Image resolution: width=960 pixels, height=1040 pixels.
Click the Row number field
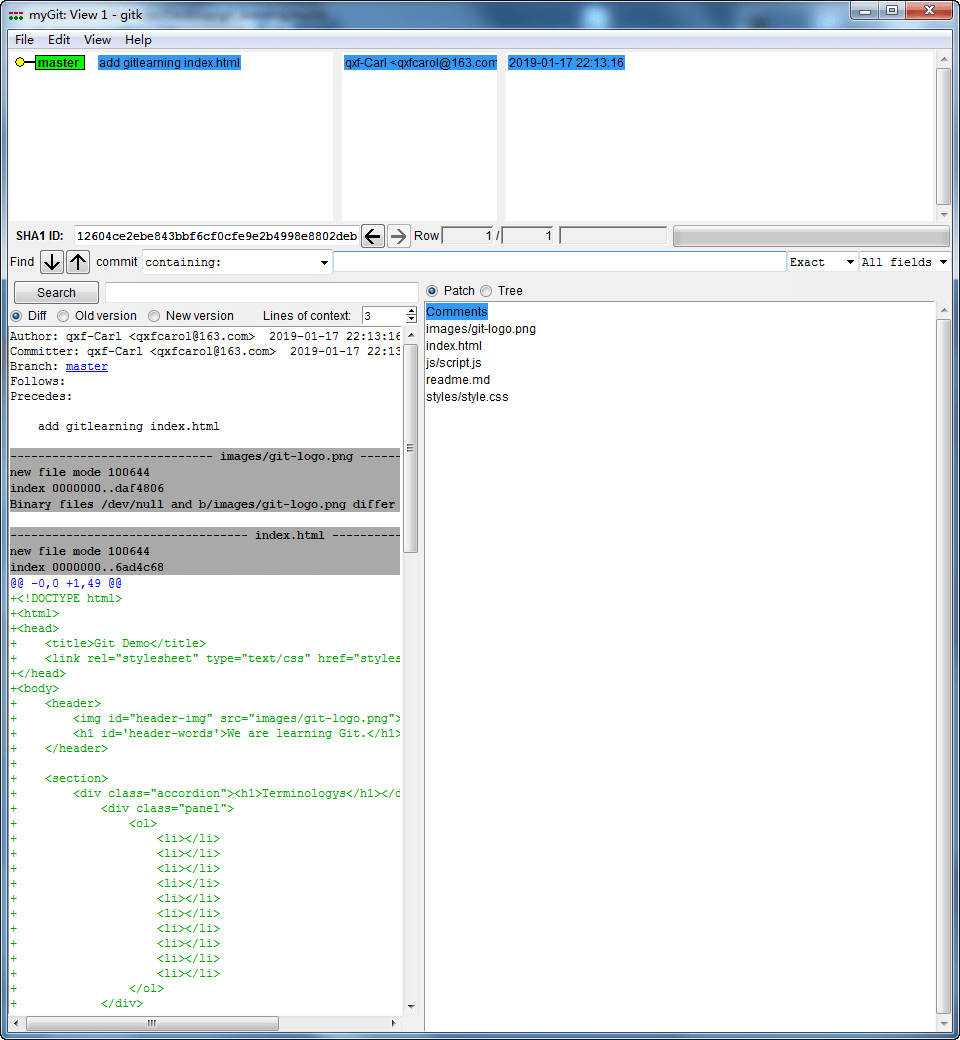point(469,235)
